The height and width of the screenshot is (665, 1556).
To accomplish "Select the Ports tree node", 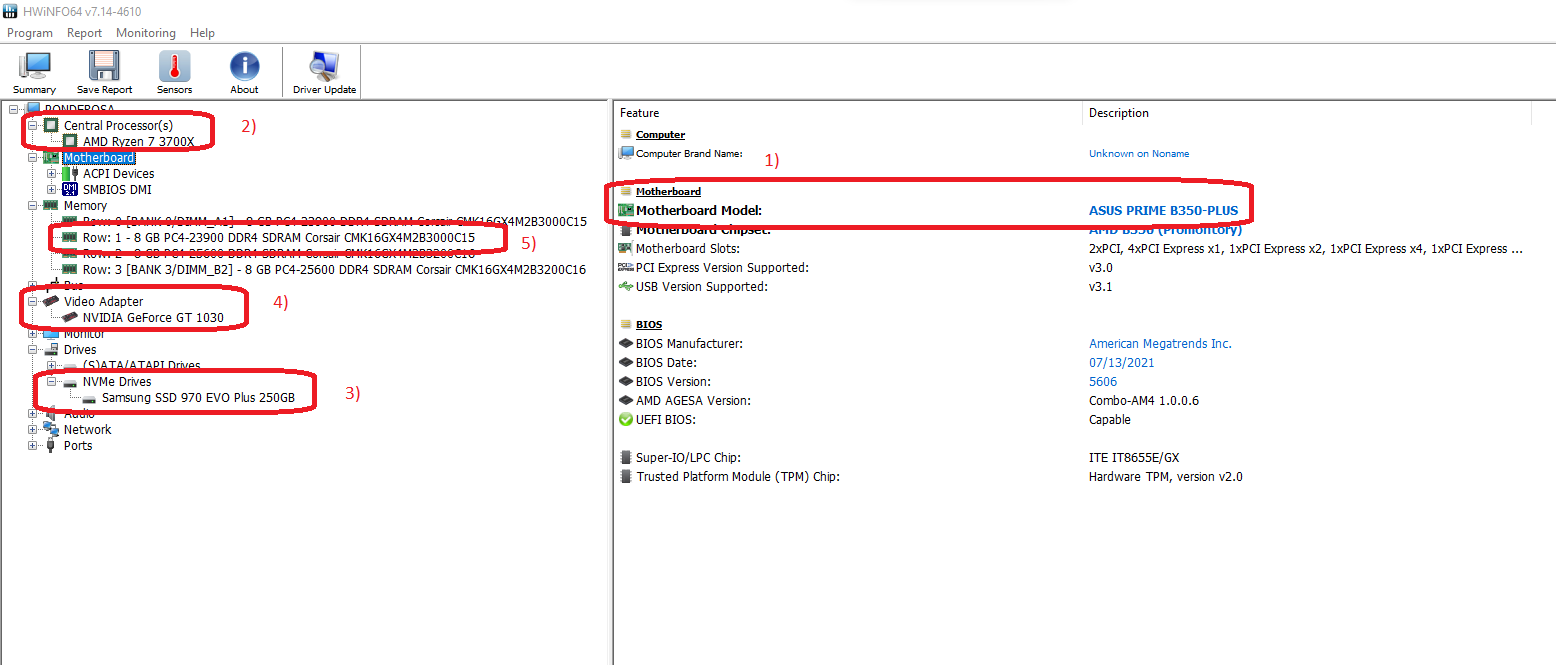I will coord(78,445).
